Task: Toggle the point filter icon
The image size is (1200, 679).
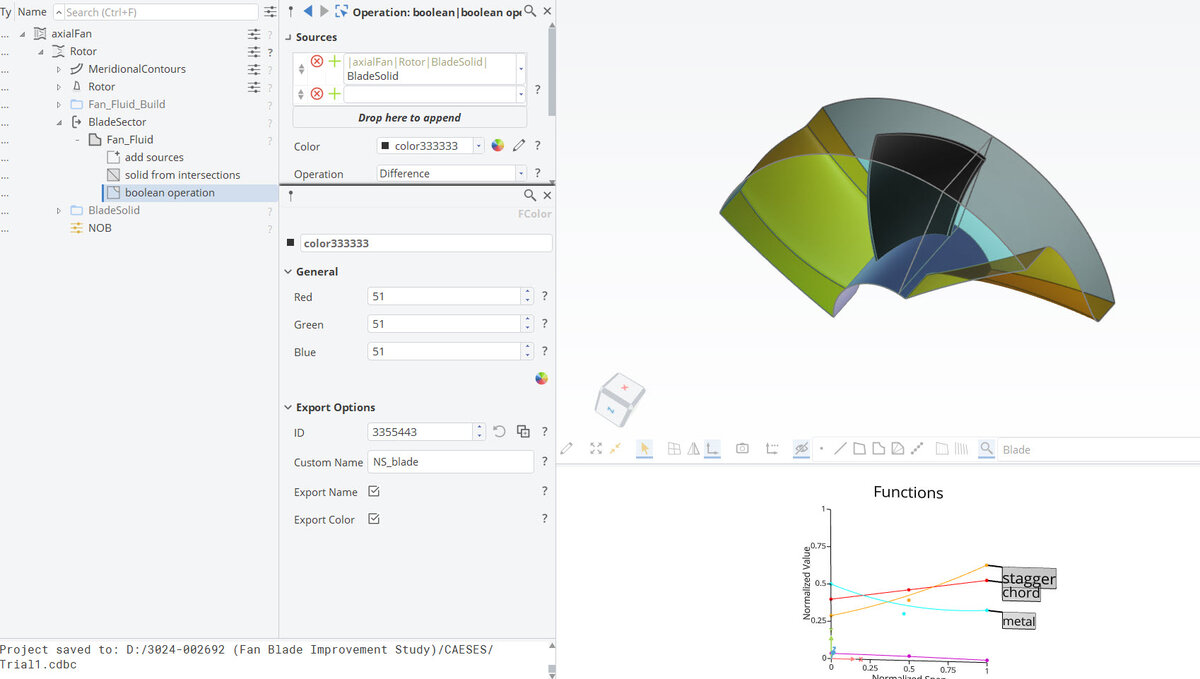Action: pos(821,449)
